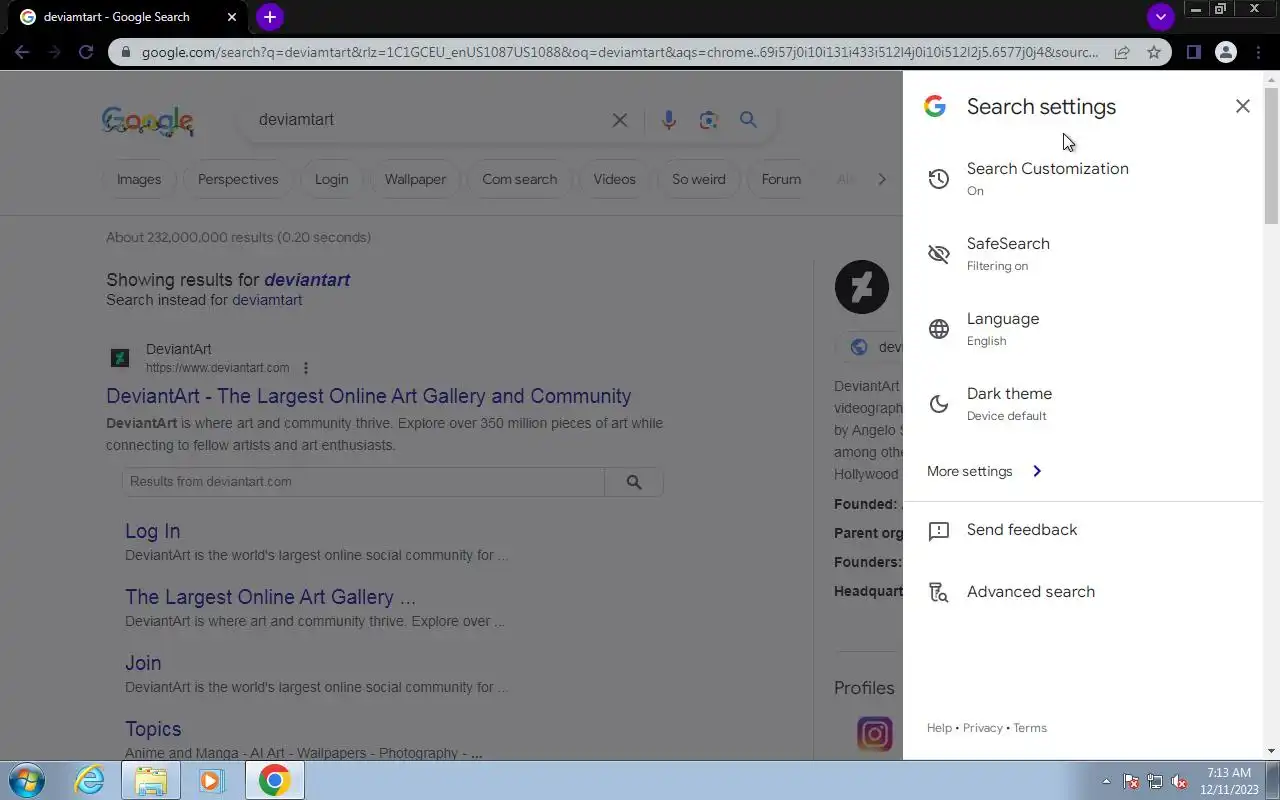Click the Advanced search magnifier icon
The height and width of the screenshot is (800, 1280).
pos(938,592)
